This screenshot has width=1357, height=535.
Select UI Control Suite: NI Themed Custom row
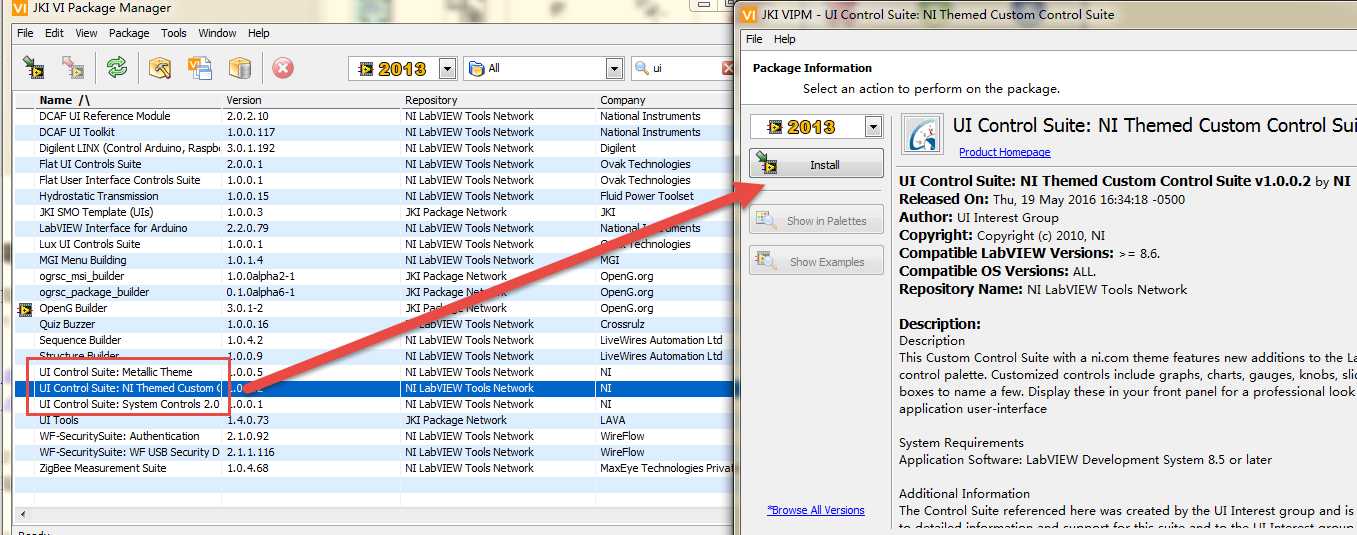[374, 388]
